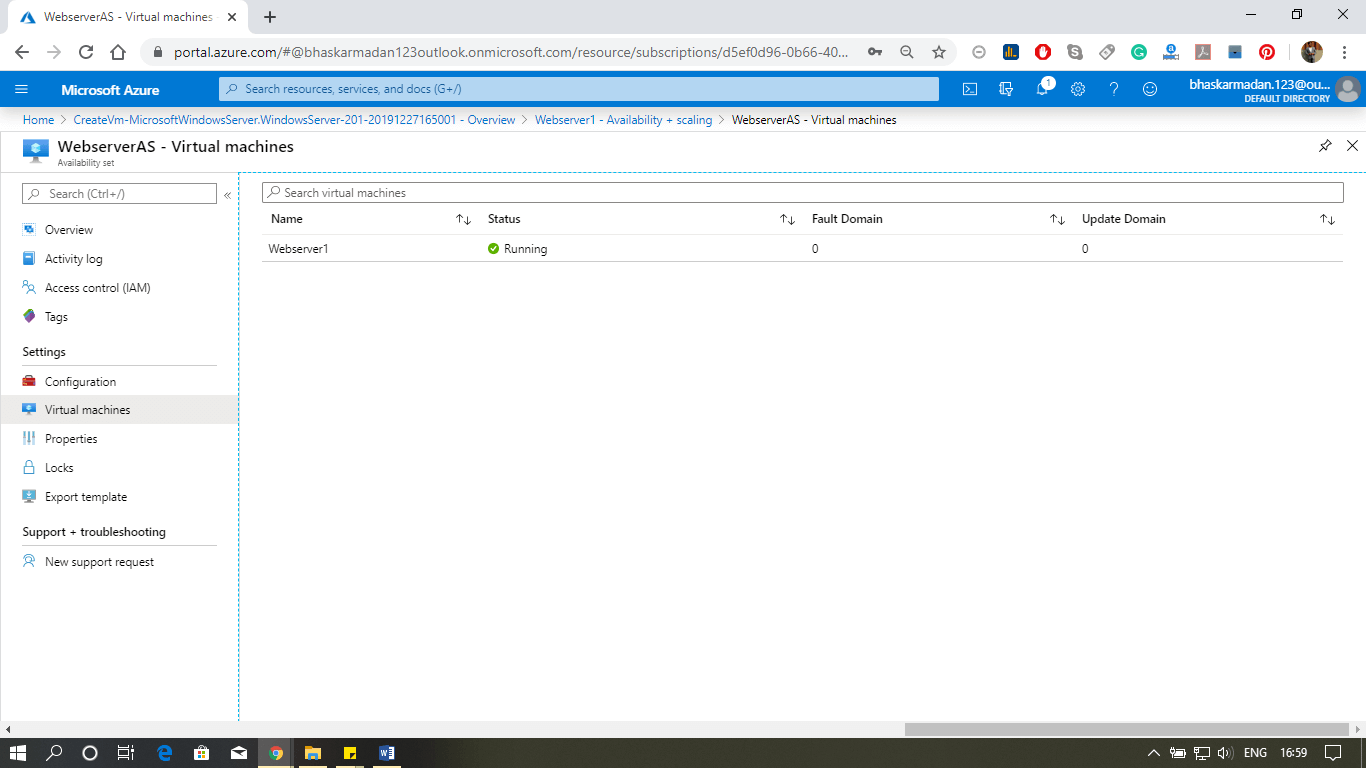
Task: Click the Chrome profile picture
Action: tap(1312, 52)
